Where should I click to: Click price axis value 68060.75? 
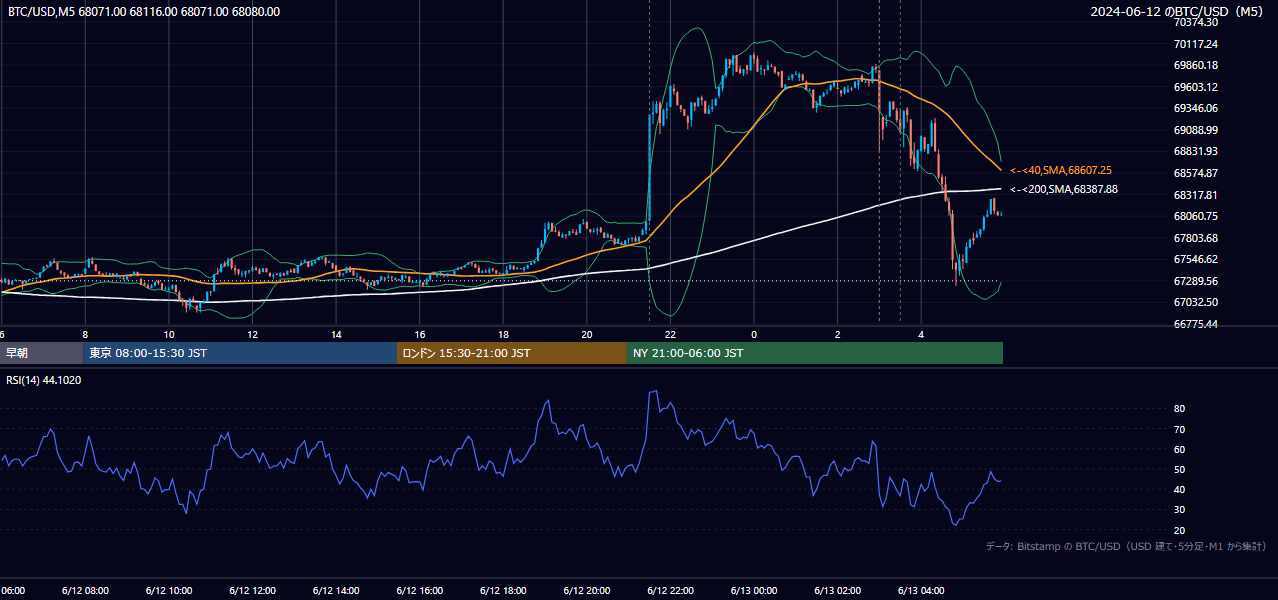coord(1195,216)
